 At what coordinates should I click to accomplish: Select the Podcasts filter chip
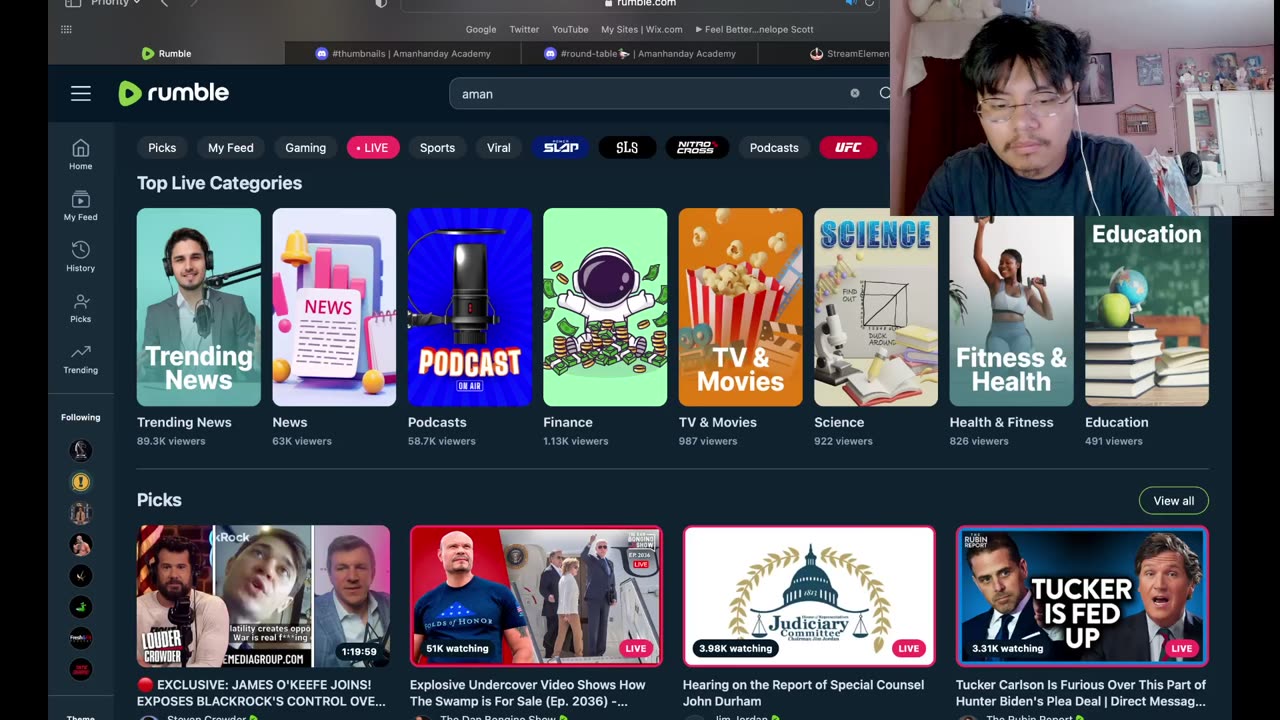pyautogui.click(x=774, y=147)
